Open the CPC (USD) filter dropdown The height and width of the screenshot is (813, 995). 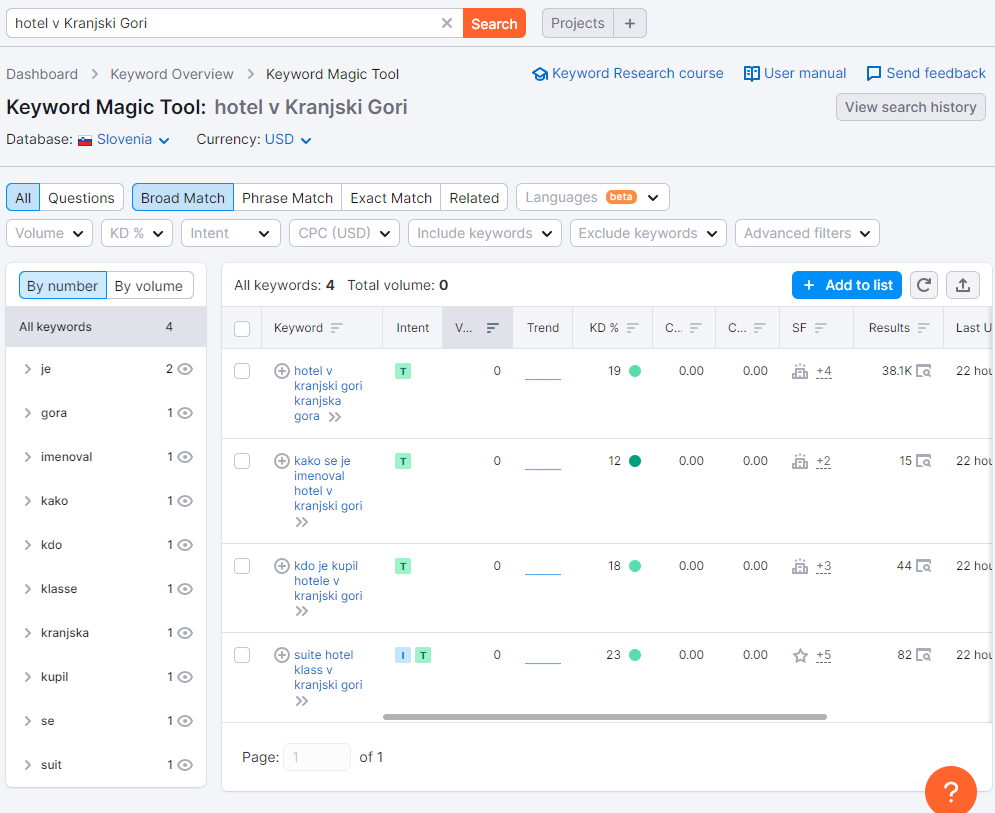344,233
